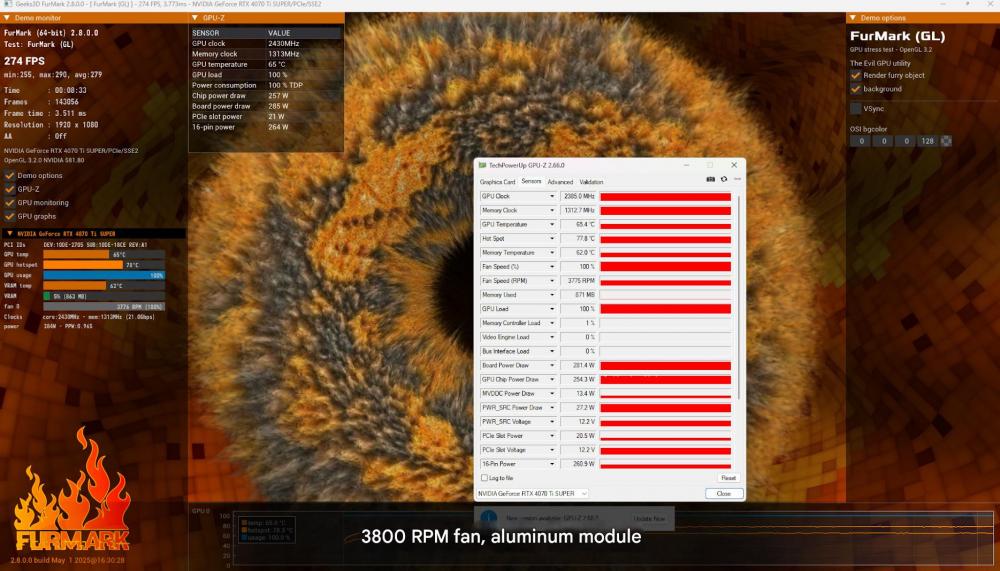1000x571 pixels.
Task: Switch to the Graphics Card tab
Action: point(497,182)
